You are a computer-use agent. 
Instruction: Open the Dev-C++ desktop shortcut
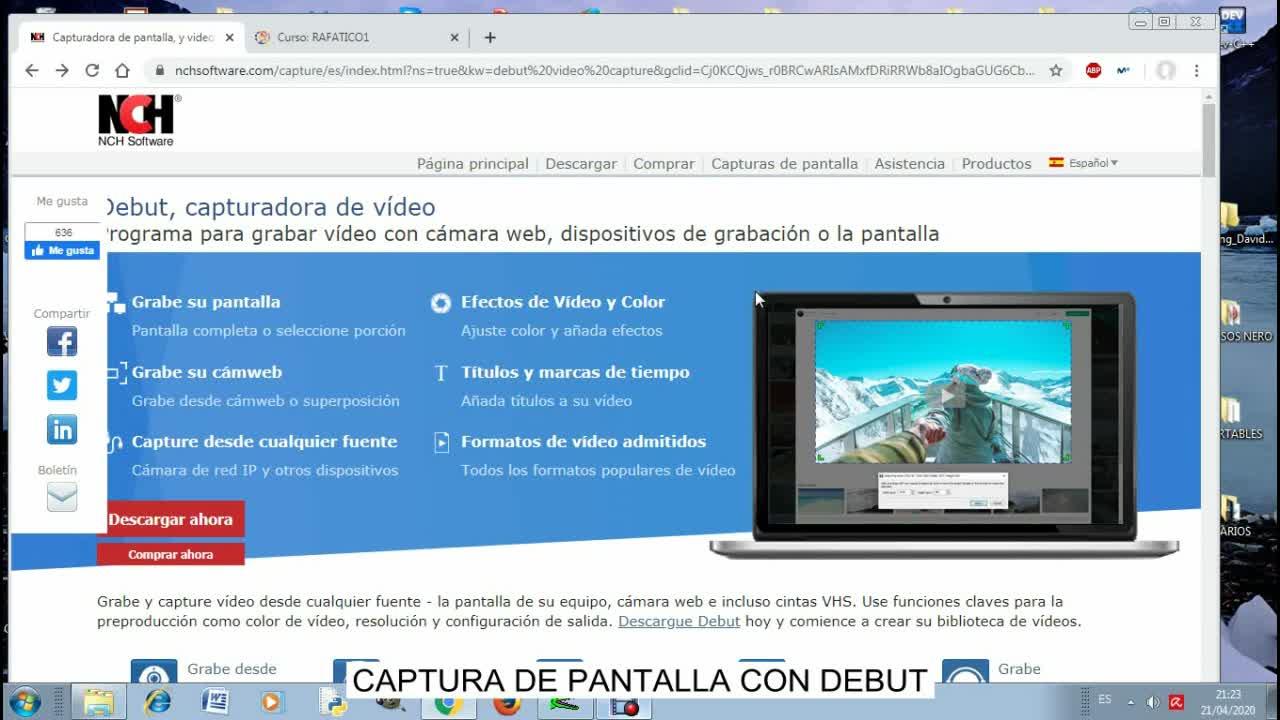(1234, 26)
